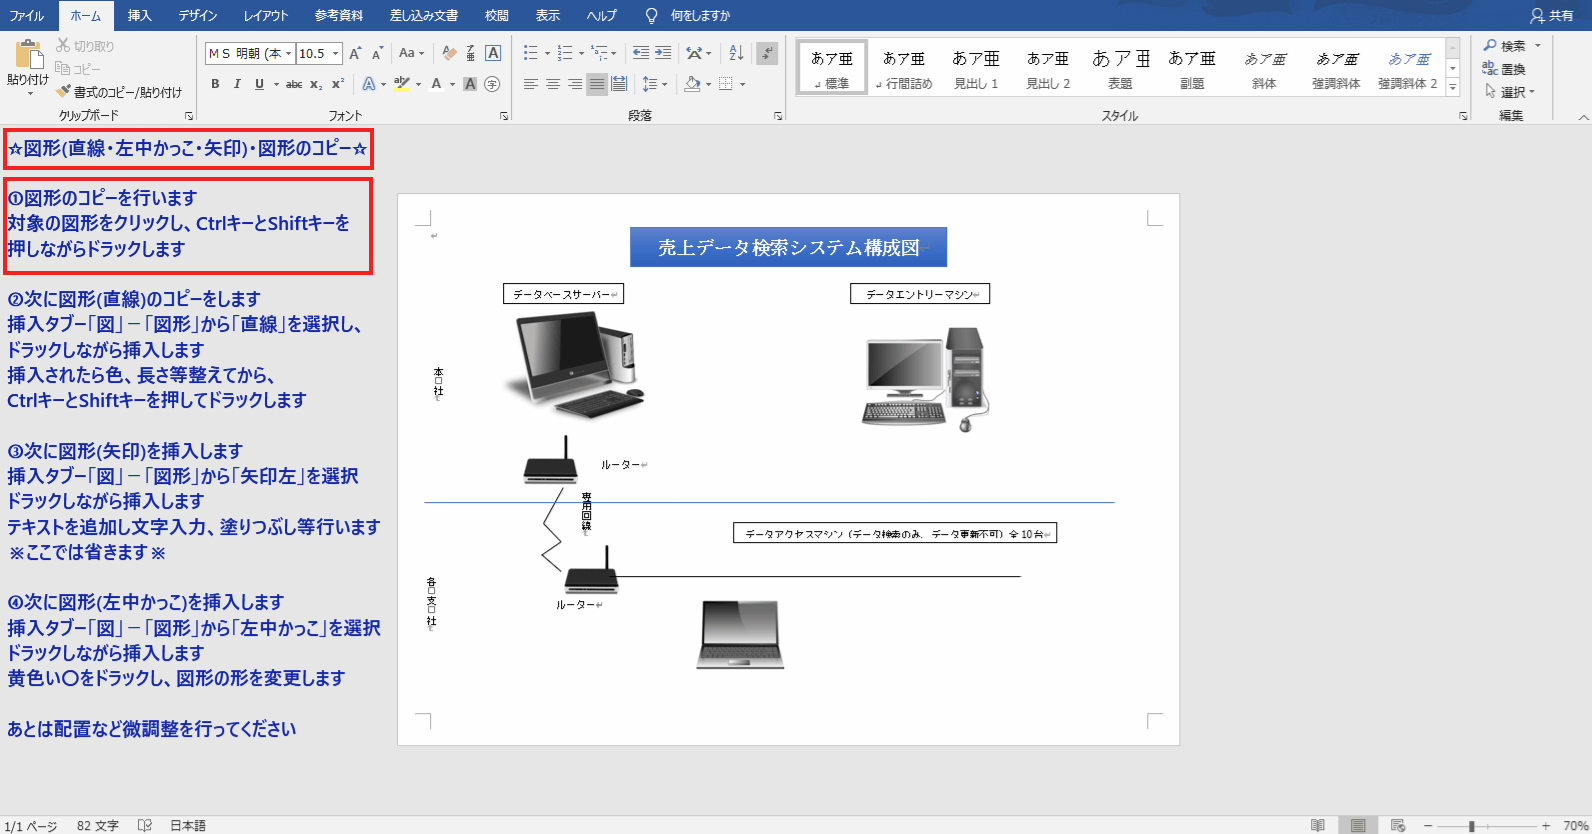The image size is (1592, 834).
Task: Switch to the 挿入 (Insert) ribbon tab
Action: (139, 15)
